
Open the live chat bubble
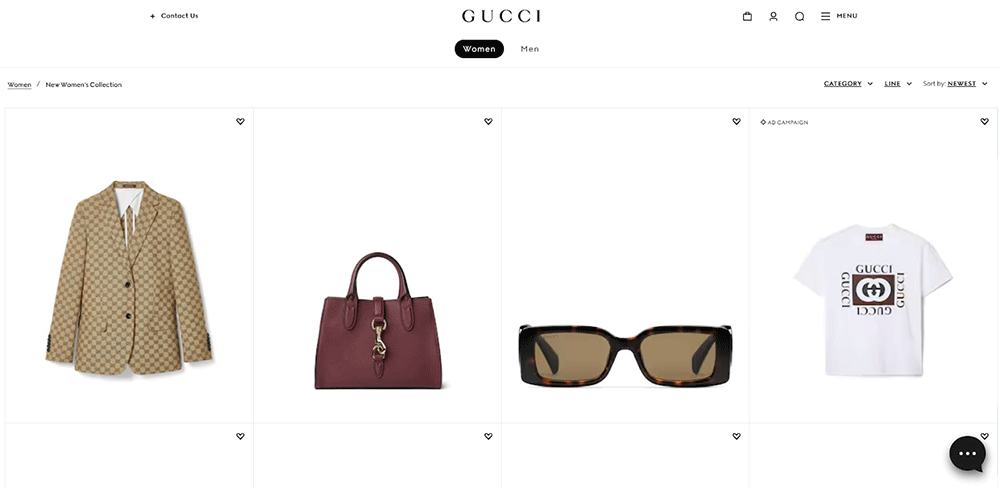[x=967, y=454]
